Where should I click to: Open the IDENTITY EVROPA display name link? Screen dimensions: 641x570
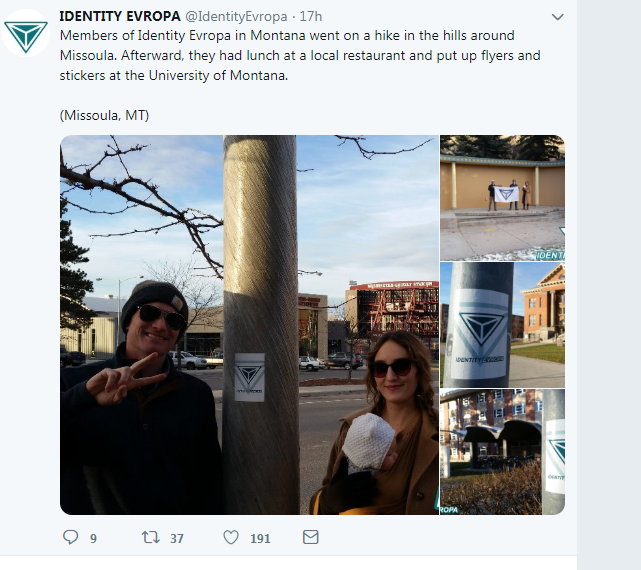pyautogui.click(x=120, y=16)
